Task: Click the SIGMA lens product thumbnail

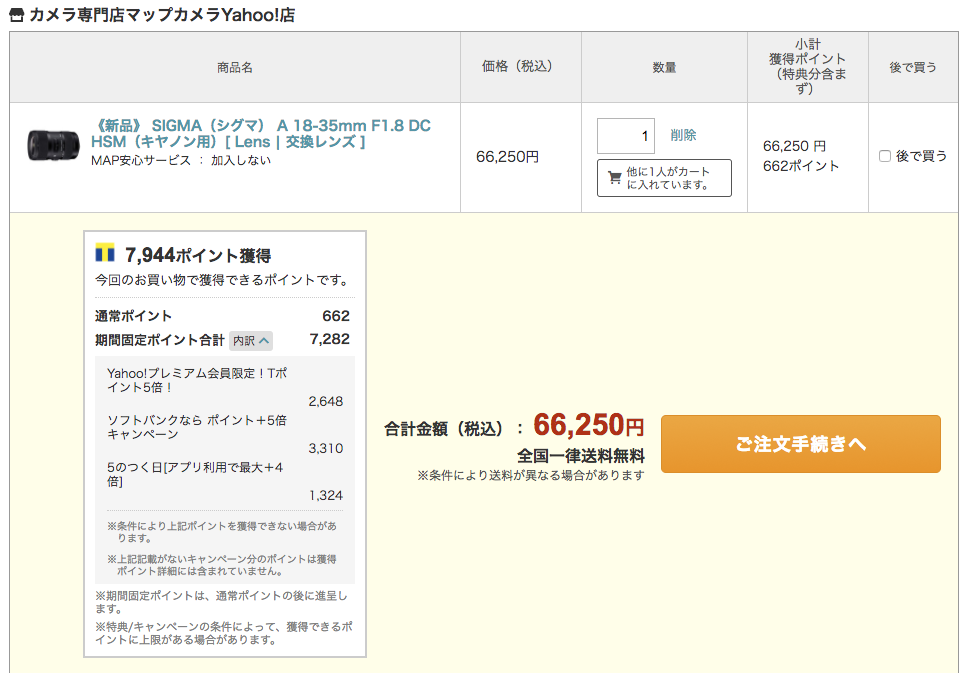Action: [53, 145]
